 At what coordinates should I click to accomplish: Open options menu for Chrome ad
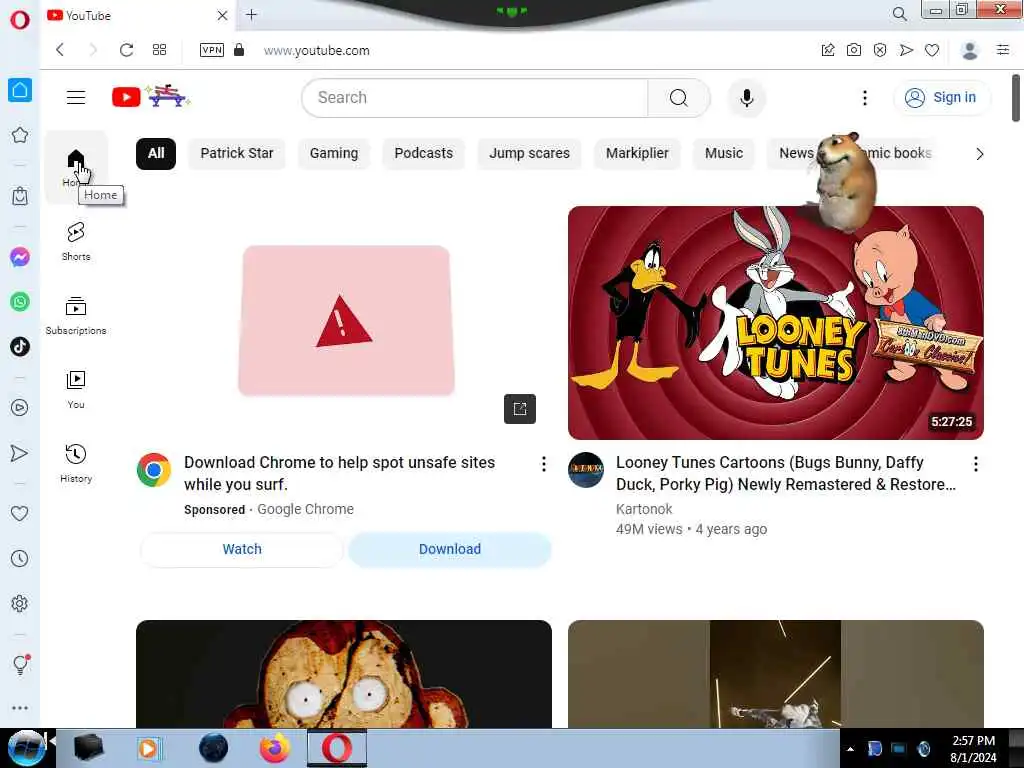click(x=543, y=464)
